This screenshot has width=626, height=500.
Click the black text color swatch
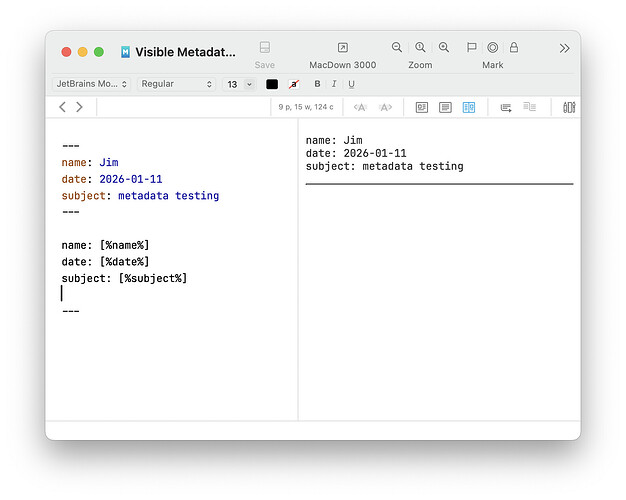(272, 84)
